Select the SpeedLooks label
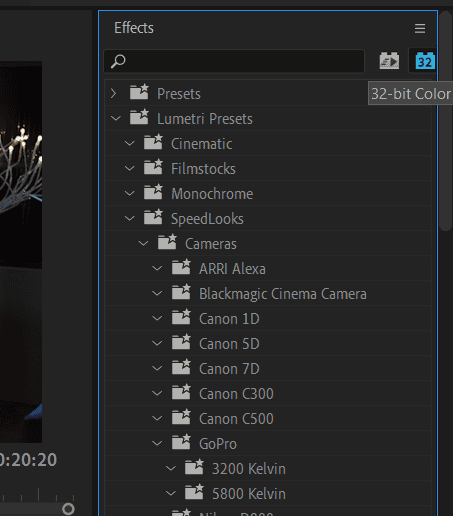Image resolution: width=453 pixels, height=516 pixels. pyautogui.click(x=207, y=219)
